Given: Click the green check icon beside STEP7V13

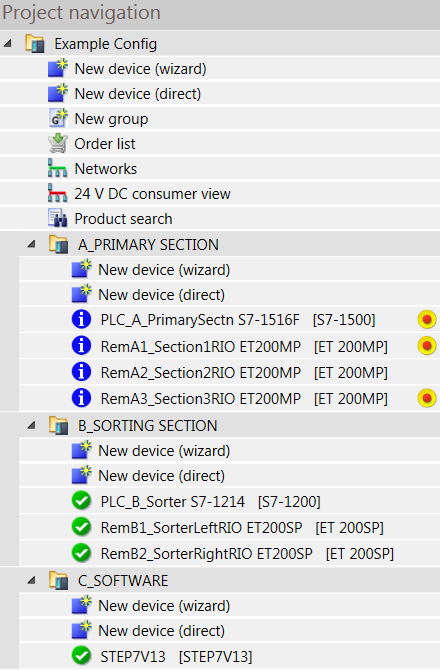Looking at the screenshot, I should click(81, 656).
